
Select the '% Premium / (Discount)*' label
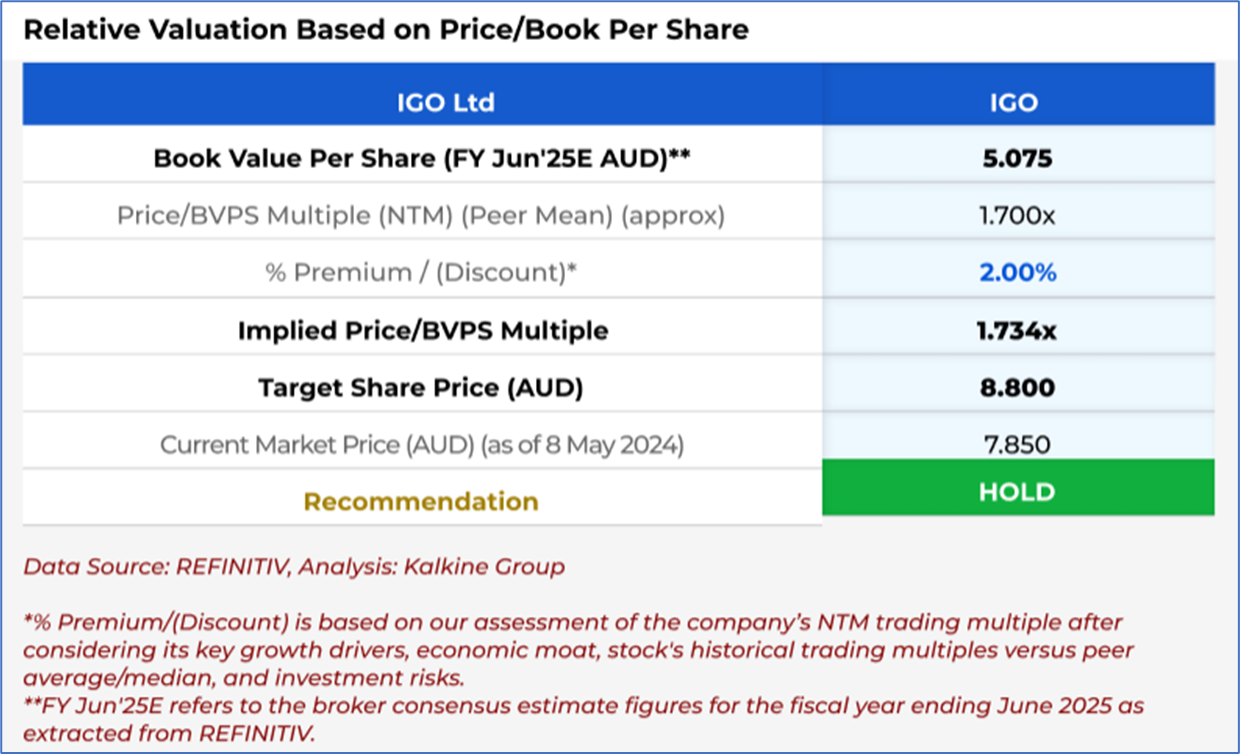[421, 272]
